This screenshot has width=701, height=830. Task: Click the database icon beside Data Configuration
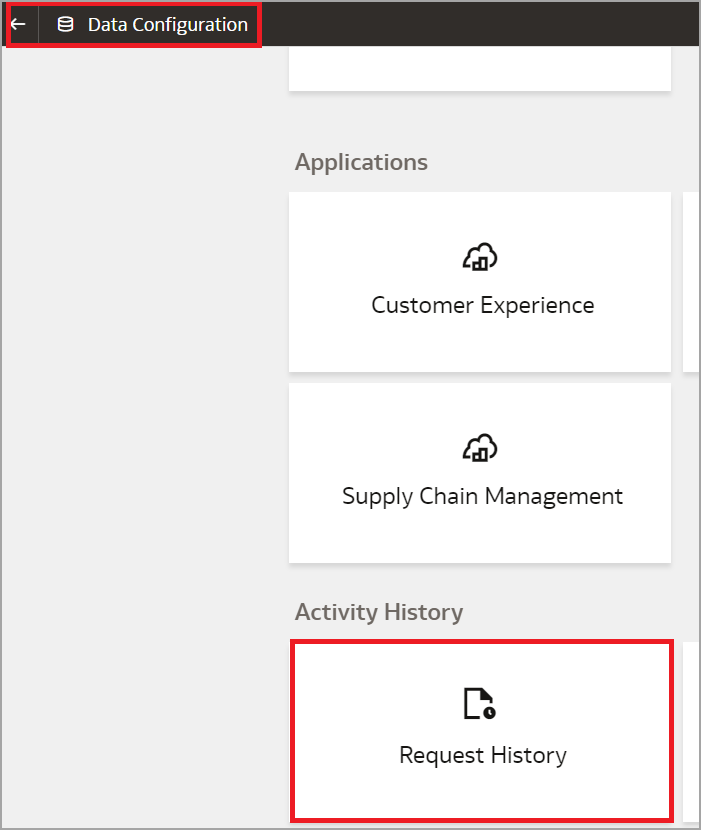click(x=65, y=24)
